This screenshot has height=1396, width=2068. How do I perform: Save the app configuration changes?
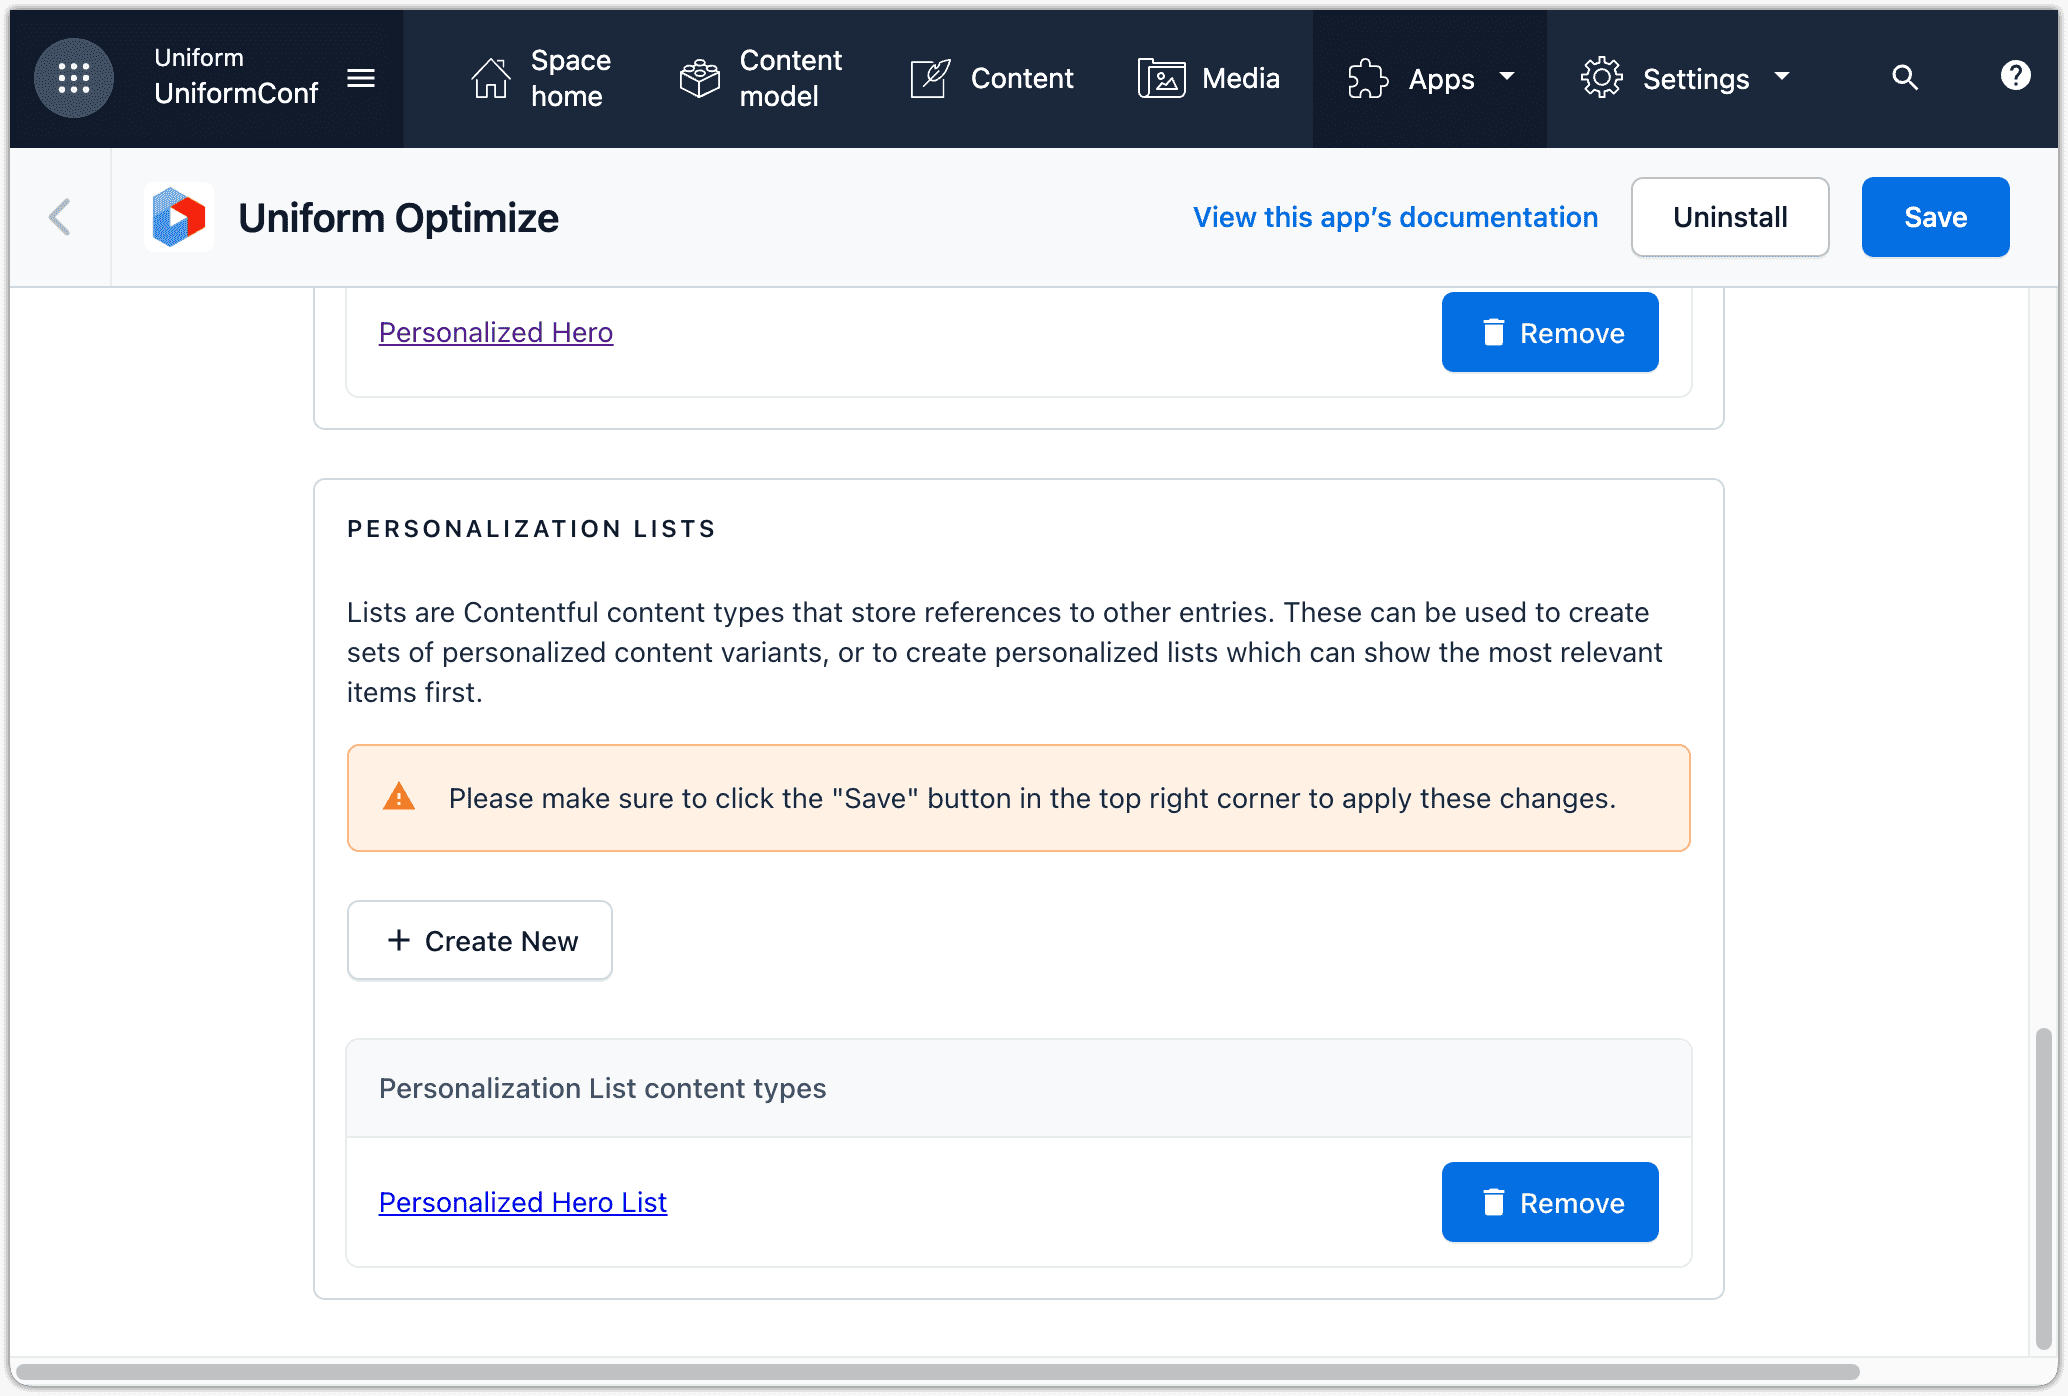click(x=1934, y=216)
